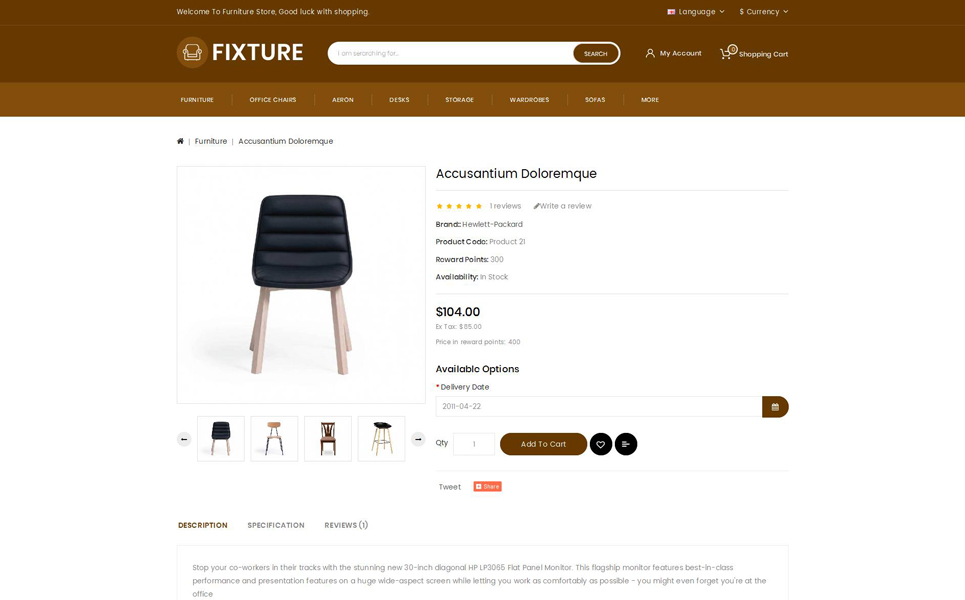Click the Fixture armchair logo
The image size is (965, 600).
[x=192, y=52]
